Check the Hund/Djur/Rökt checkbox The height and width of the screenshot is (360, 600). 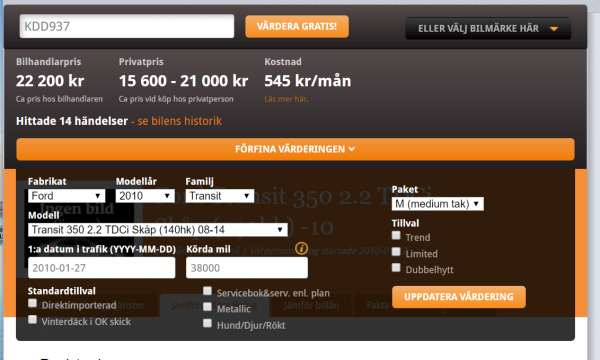click(x=207, y=323)
